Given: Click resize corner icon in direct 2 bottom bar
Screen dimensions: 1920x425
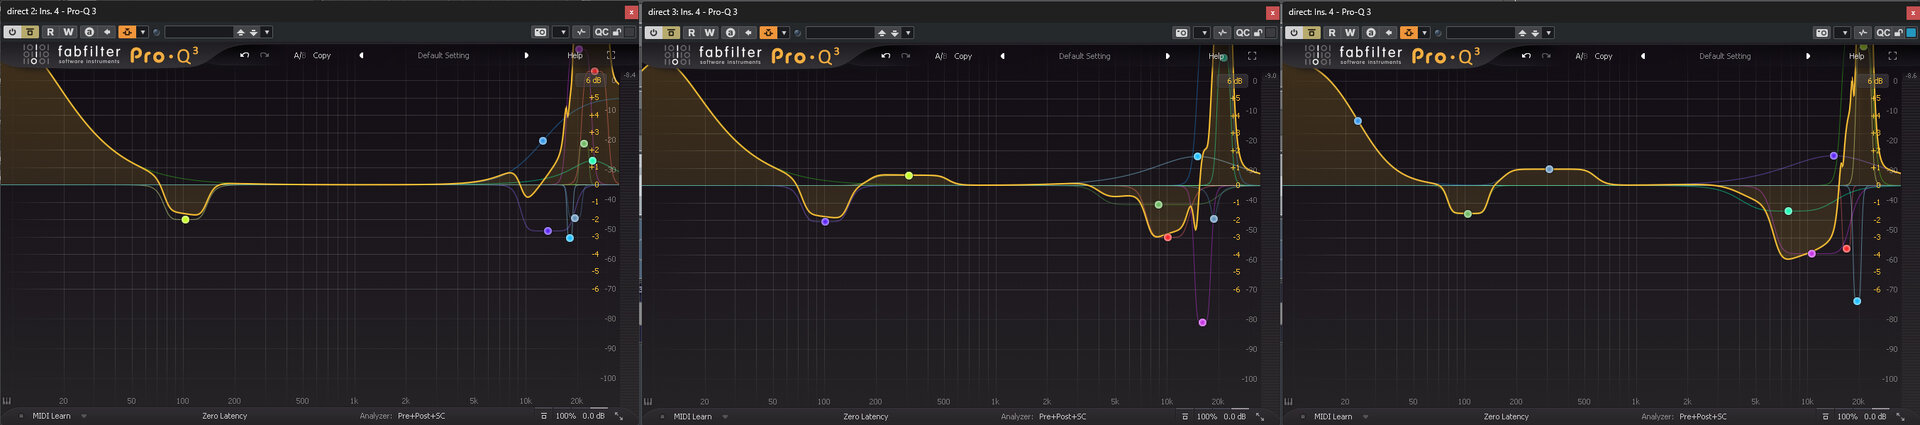Looking at the screenshot, I should [x=619, y=416].
